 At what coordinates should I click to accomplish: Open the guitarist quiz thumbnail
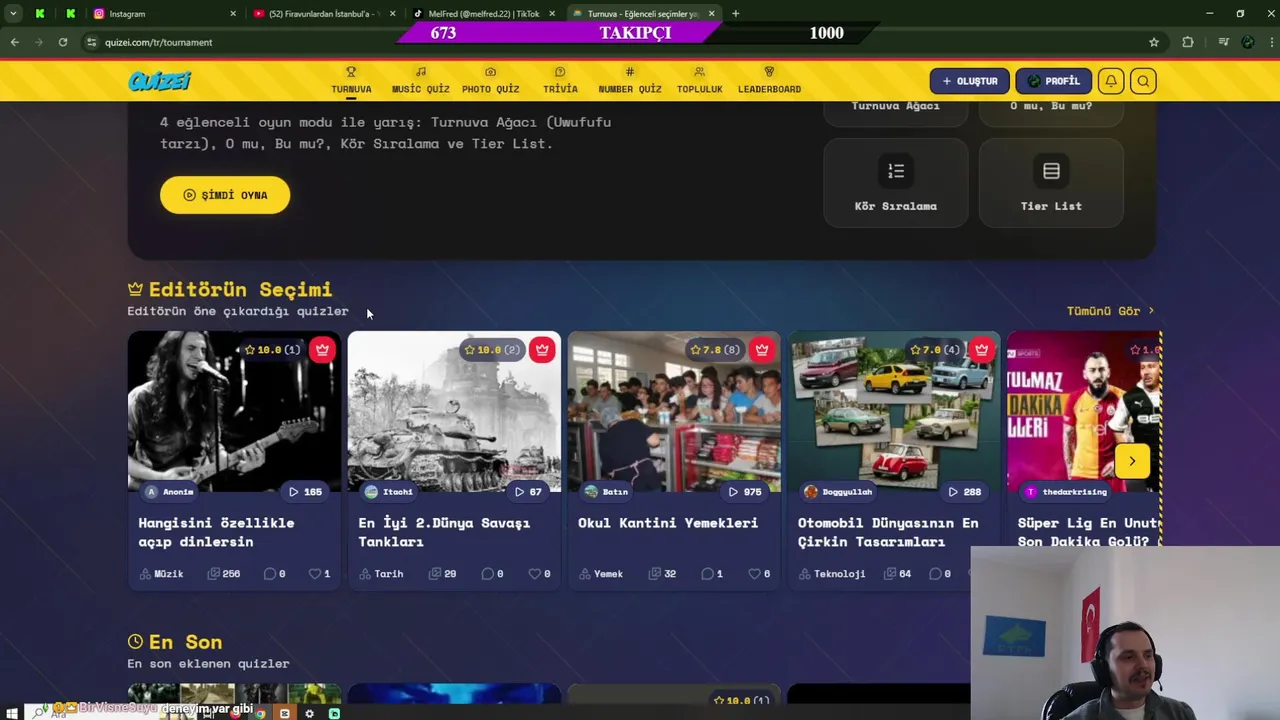coord(234,411)
